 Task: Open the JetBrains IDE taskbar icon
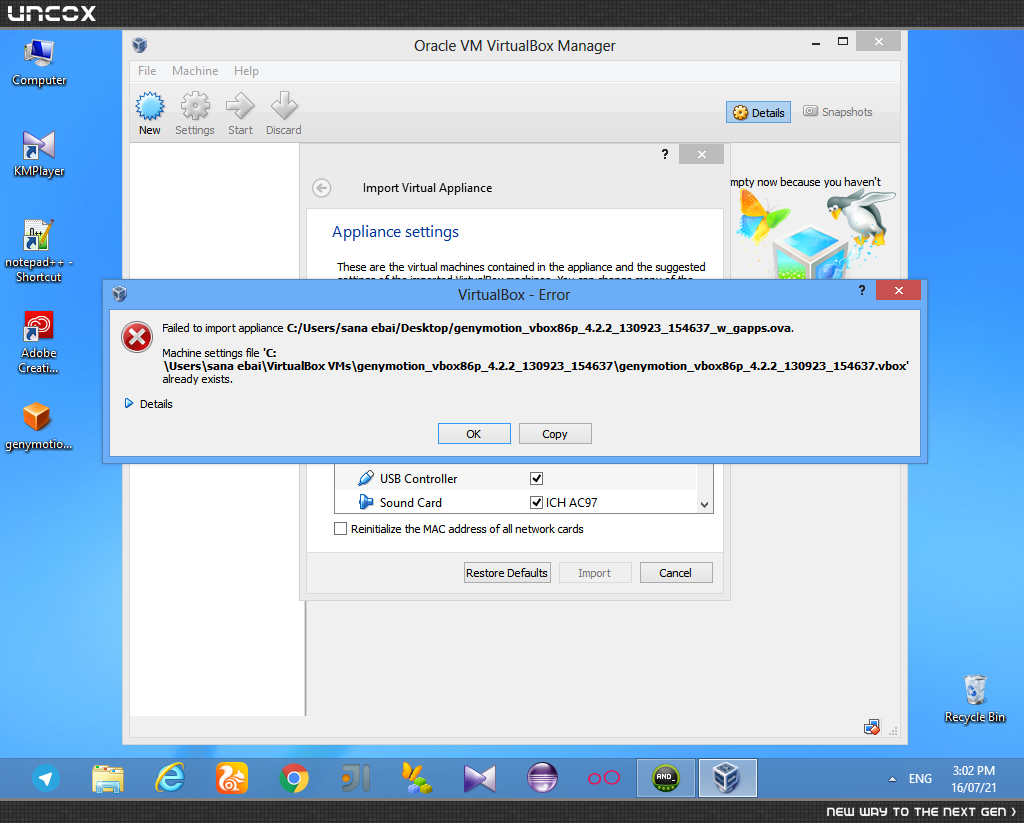coord(356,779)
